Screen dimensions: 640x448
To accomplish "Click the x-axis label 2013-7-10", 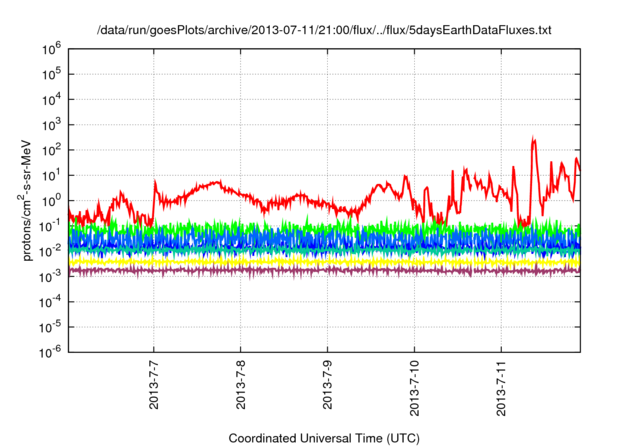I will 415,388.
